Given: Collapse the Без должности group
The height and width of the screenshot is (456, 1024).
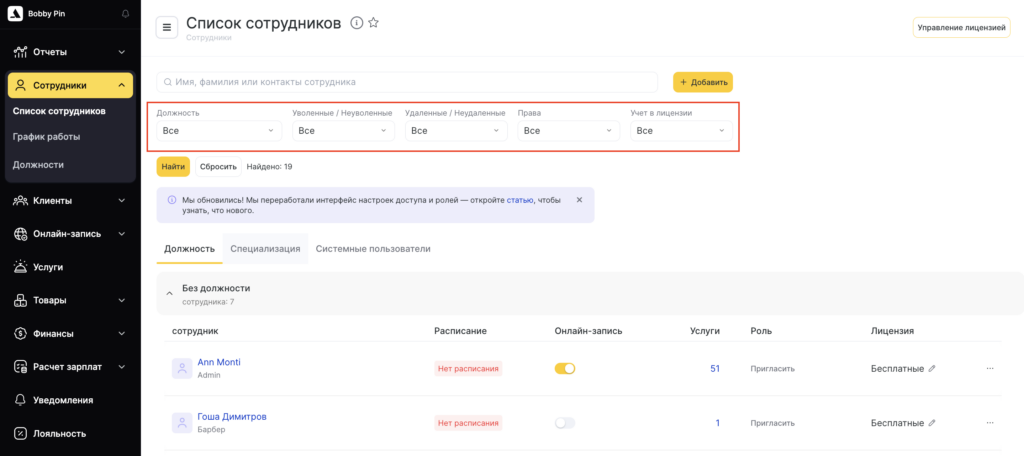Looking at the screenshot, I should (x=169, y=294).
